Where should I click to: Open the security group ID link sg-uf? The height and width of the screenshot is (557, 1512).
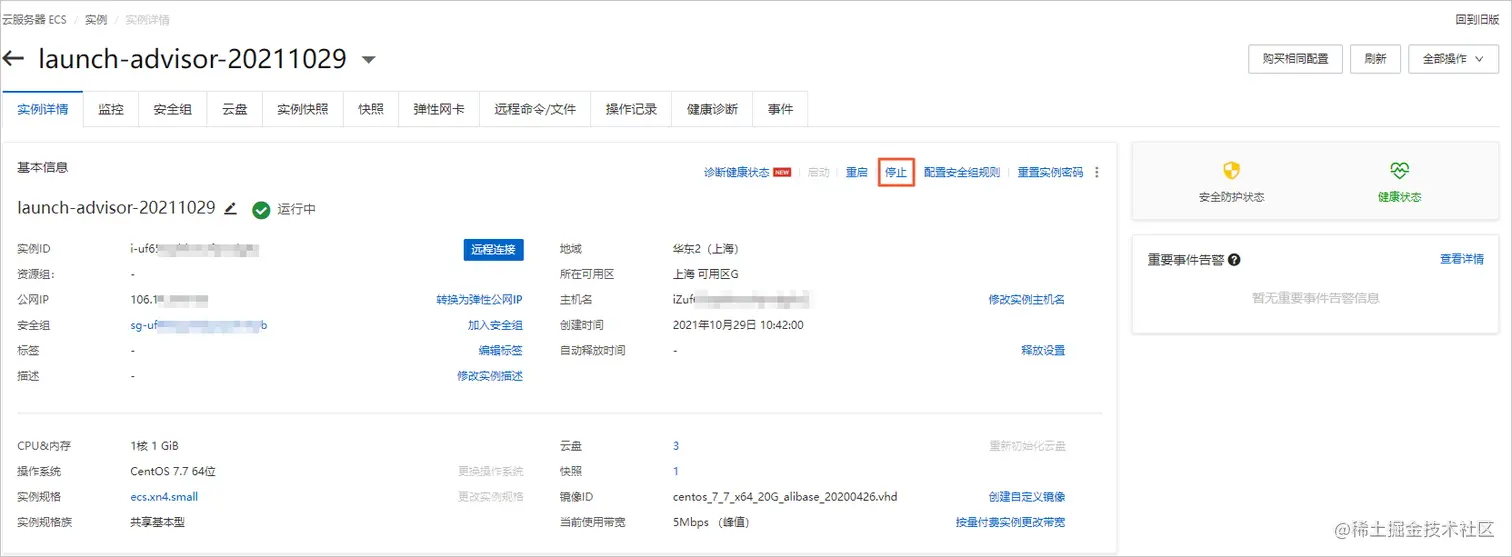coord(199,325)
